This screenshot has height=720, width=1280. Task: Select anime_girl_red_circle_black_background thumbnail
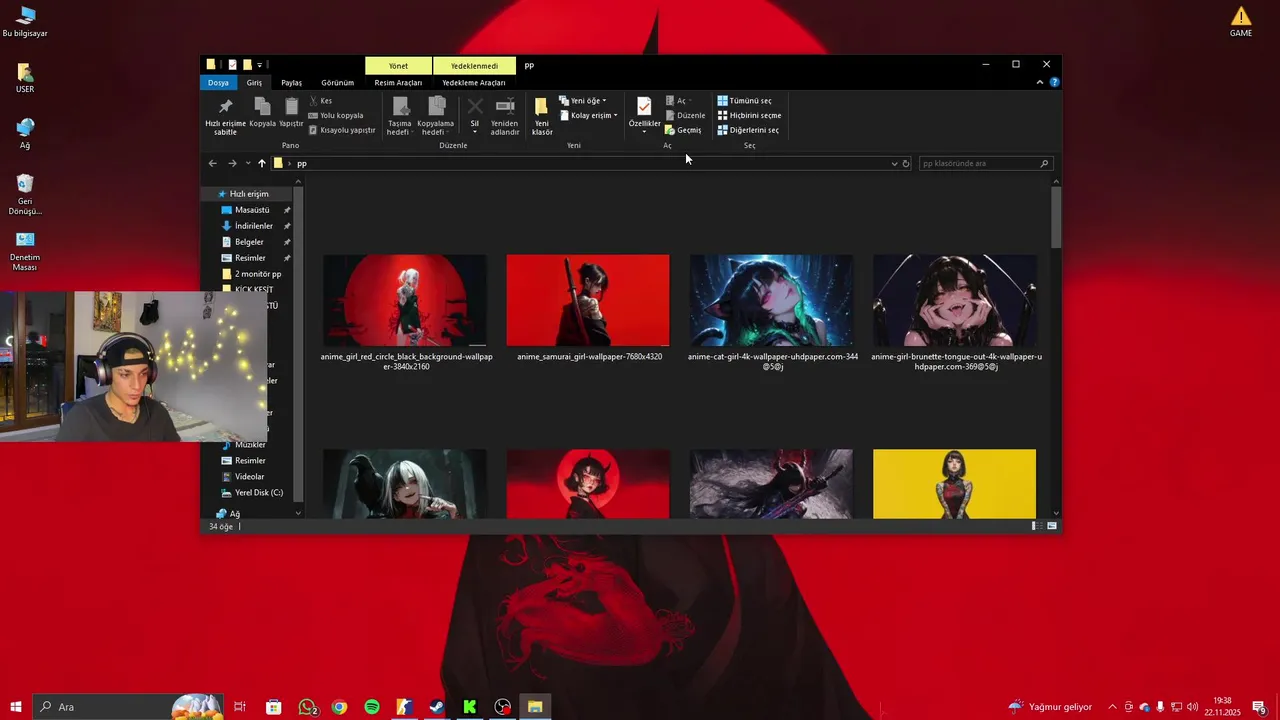(405, 300)
